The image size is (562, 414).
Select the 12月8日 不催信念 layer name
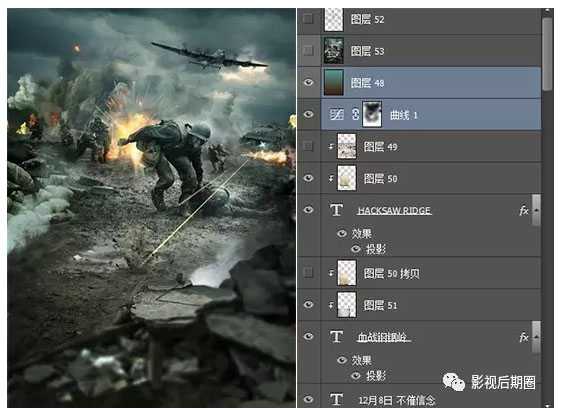pos(397,400)
